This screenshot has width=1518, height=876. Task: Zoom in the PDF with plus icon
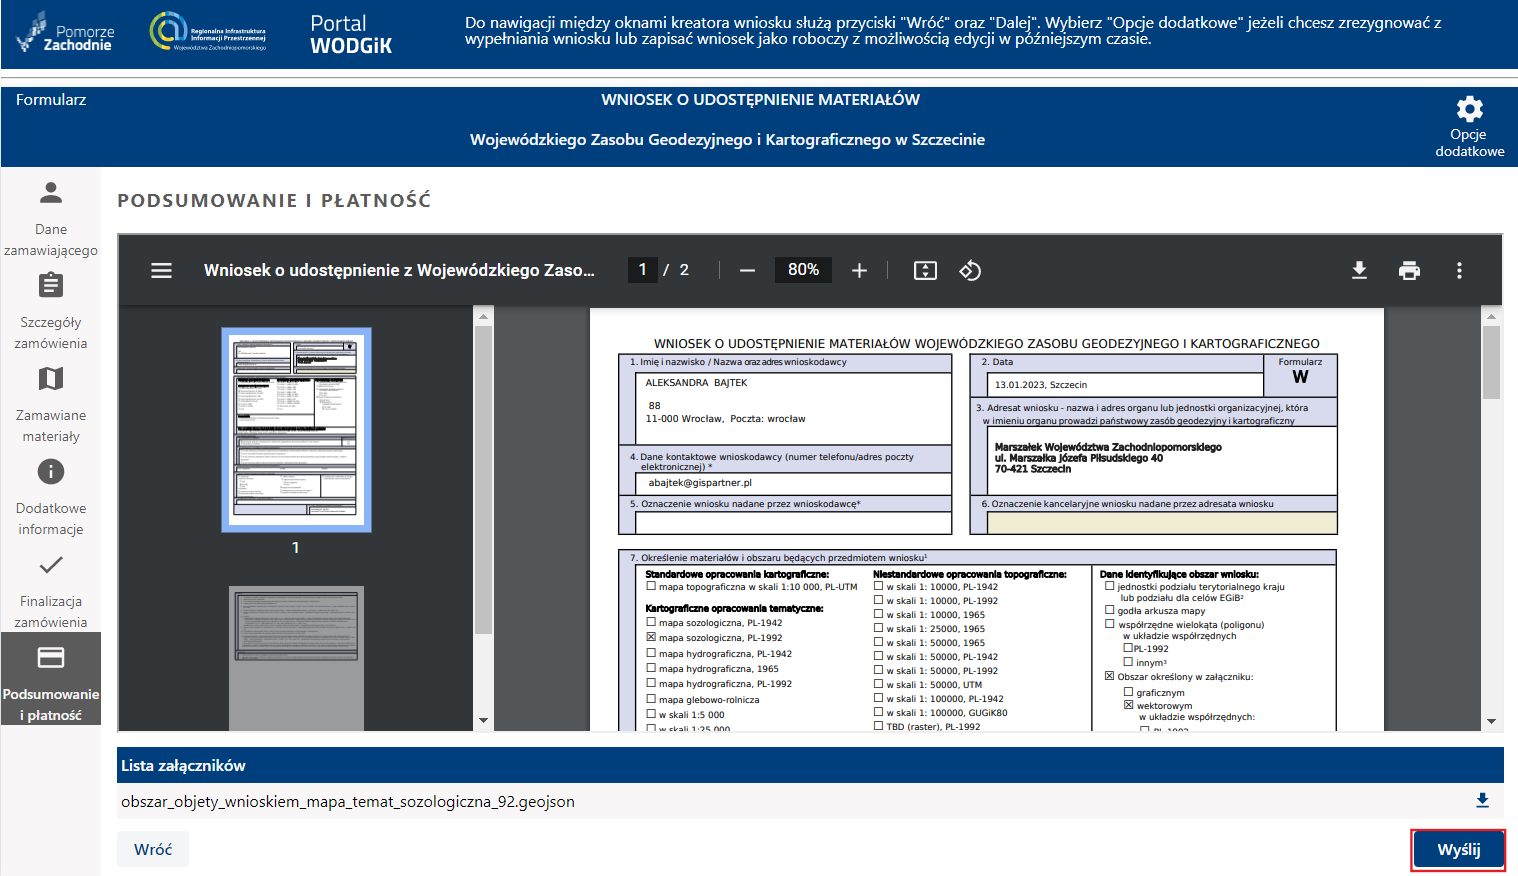point(859,270)
